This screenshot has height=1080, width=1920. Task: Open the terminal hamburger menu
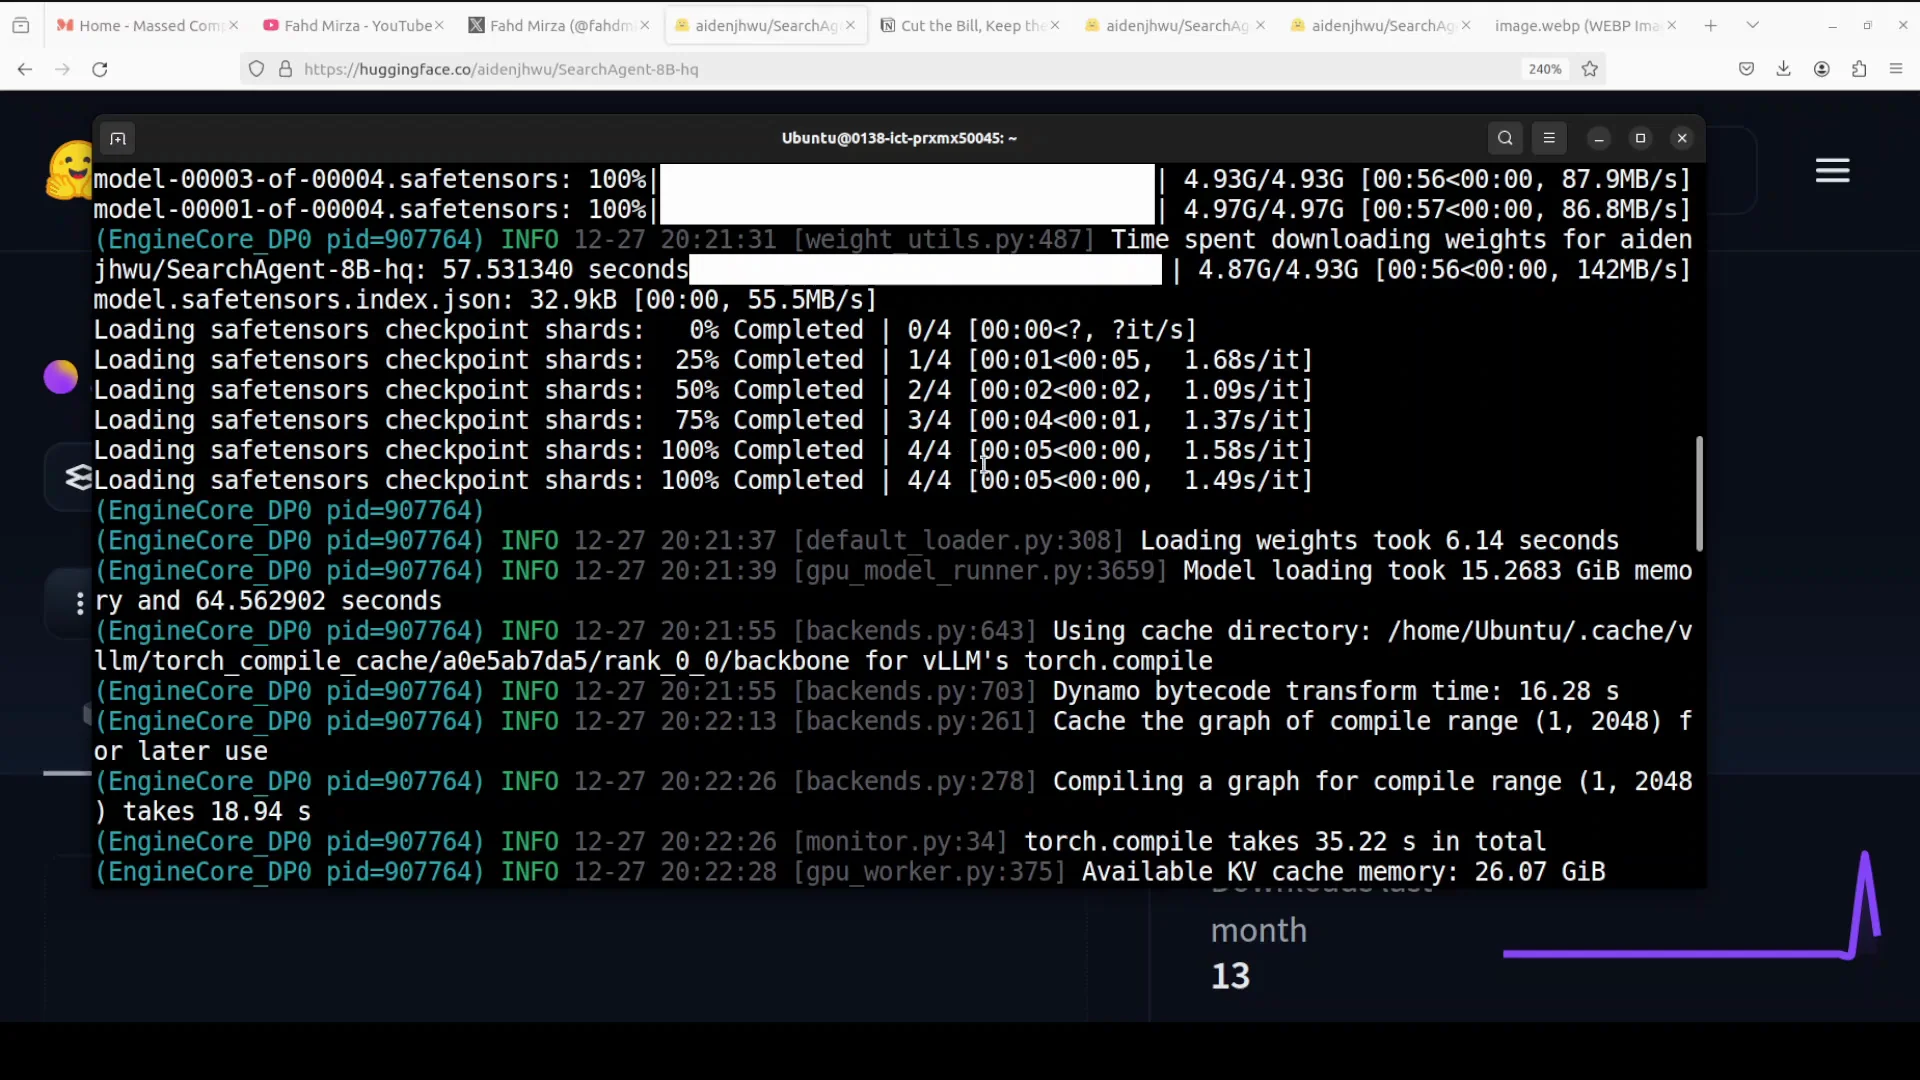coord(1549,138)
